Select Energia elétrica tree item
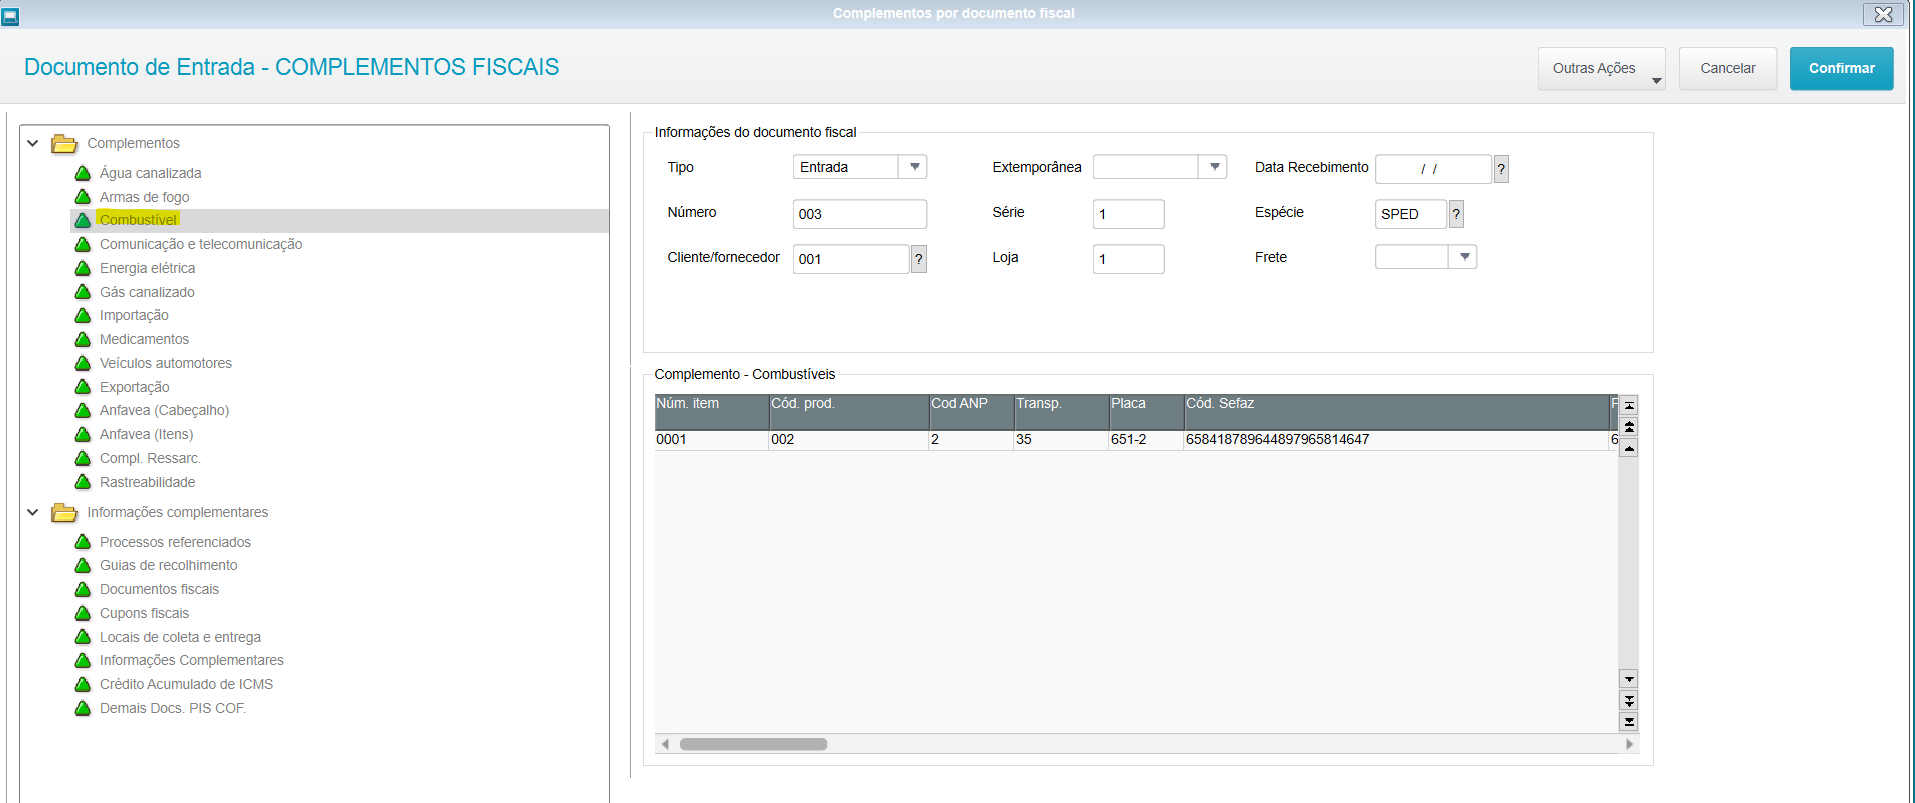 147,268
